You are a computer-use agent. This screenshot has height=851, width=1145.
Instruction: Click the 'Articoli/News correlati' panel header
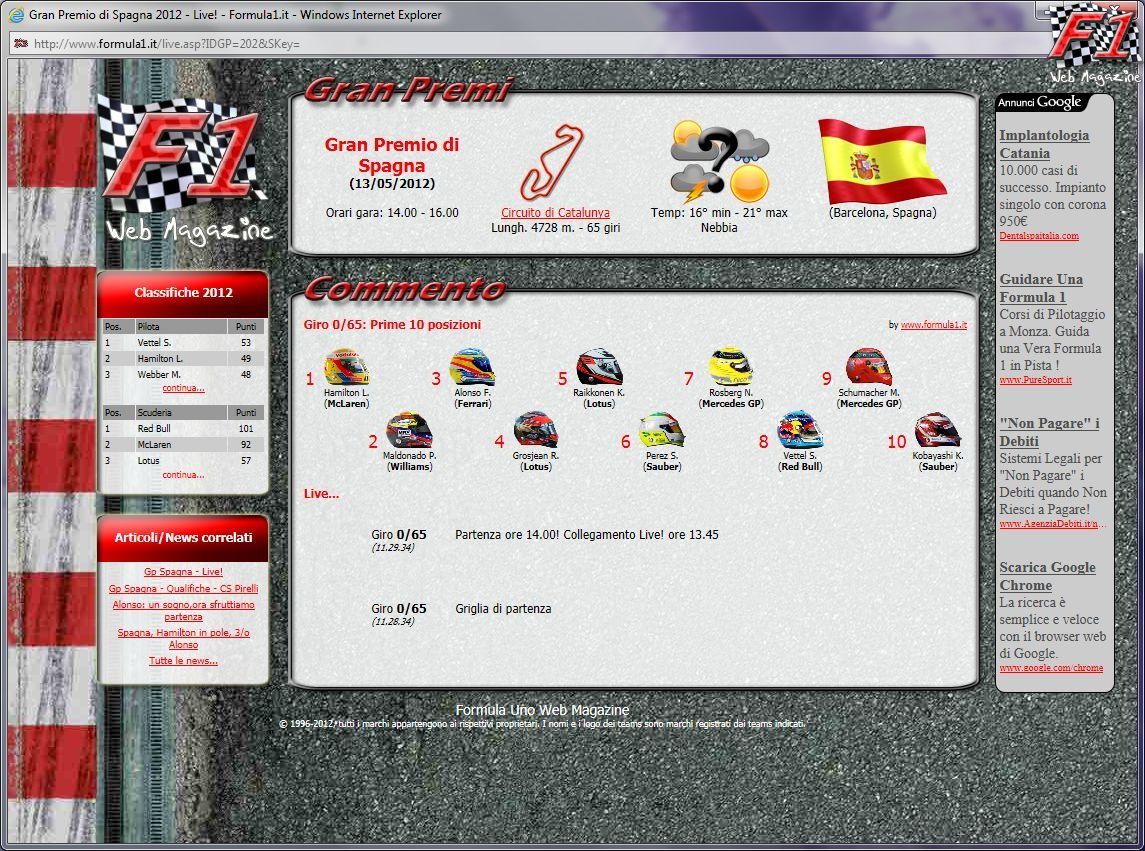(183, 538)
